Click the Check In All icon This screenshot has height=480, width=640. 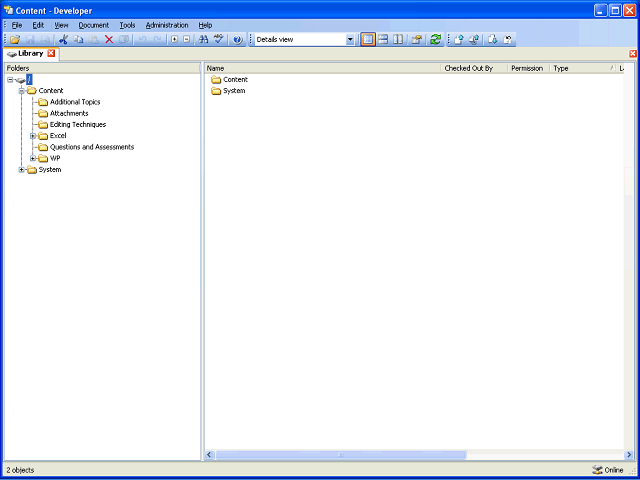474,40
